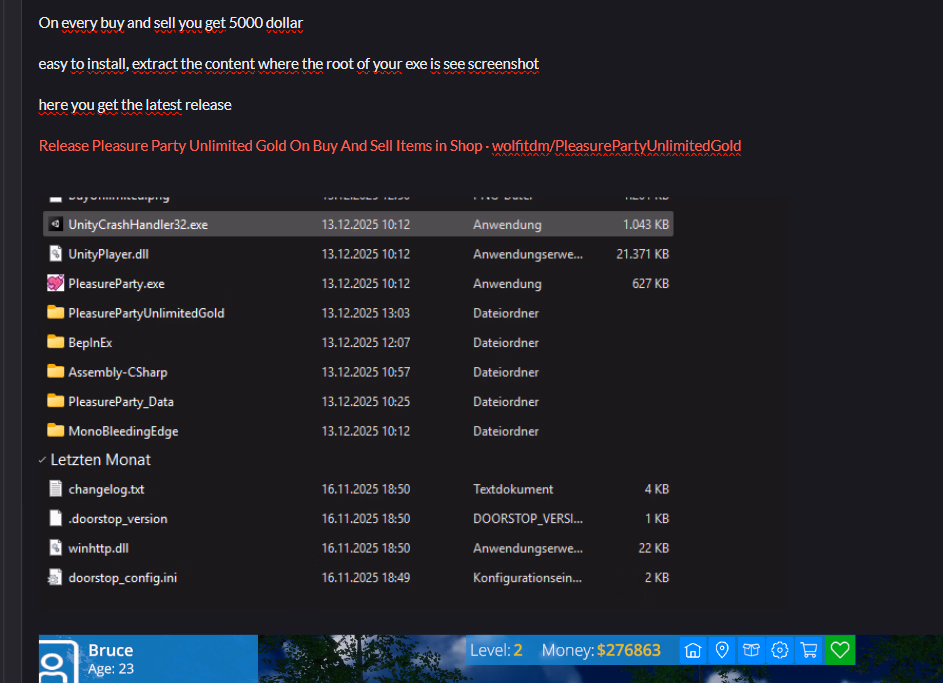Click the MonoBleedingEdge folder icon
This screenshot has height=683, width=943.
pos(56,431)
